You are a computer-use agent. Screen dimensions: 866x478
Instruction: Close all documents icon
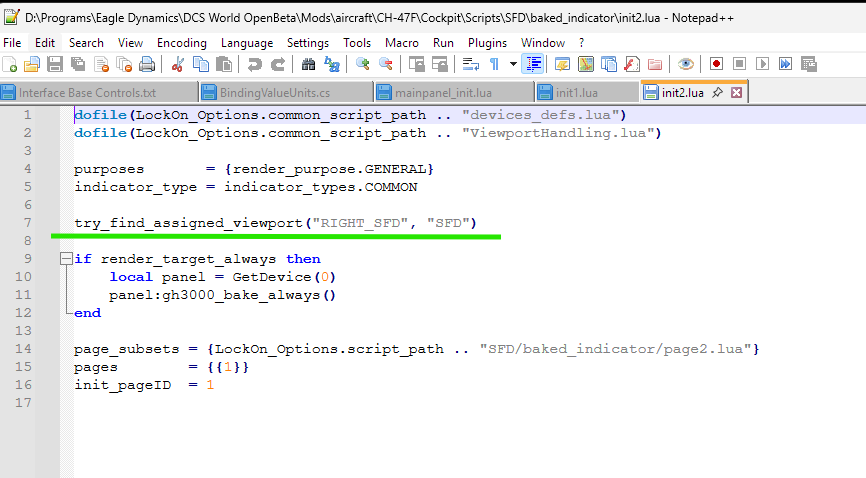124,64
